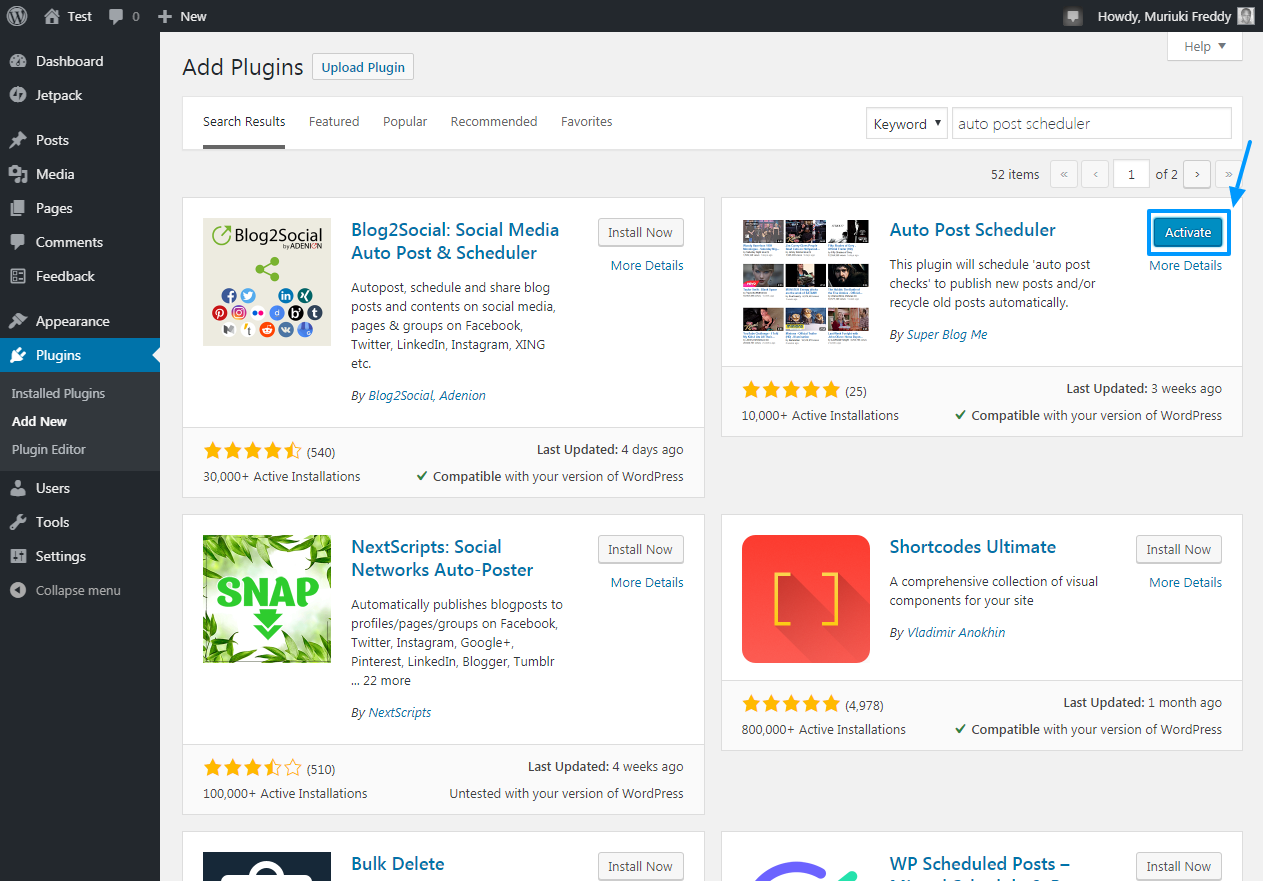
Task: Switch to the Recommended tab
Action: [x=494, y=122]
